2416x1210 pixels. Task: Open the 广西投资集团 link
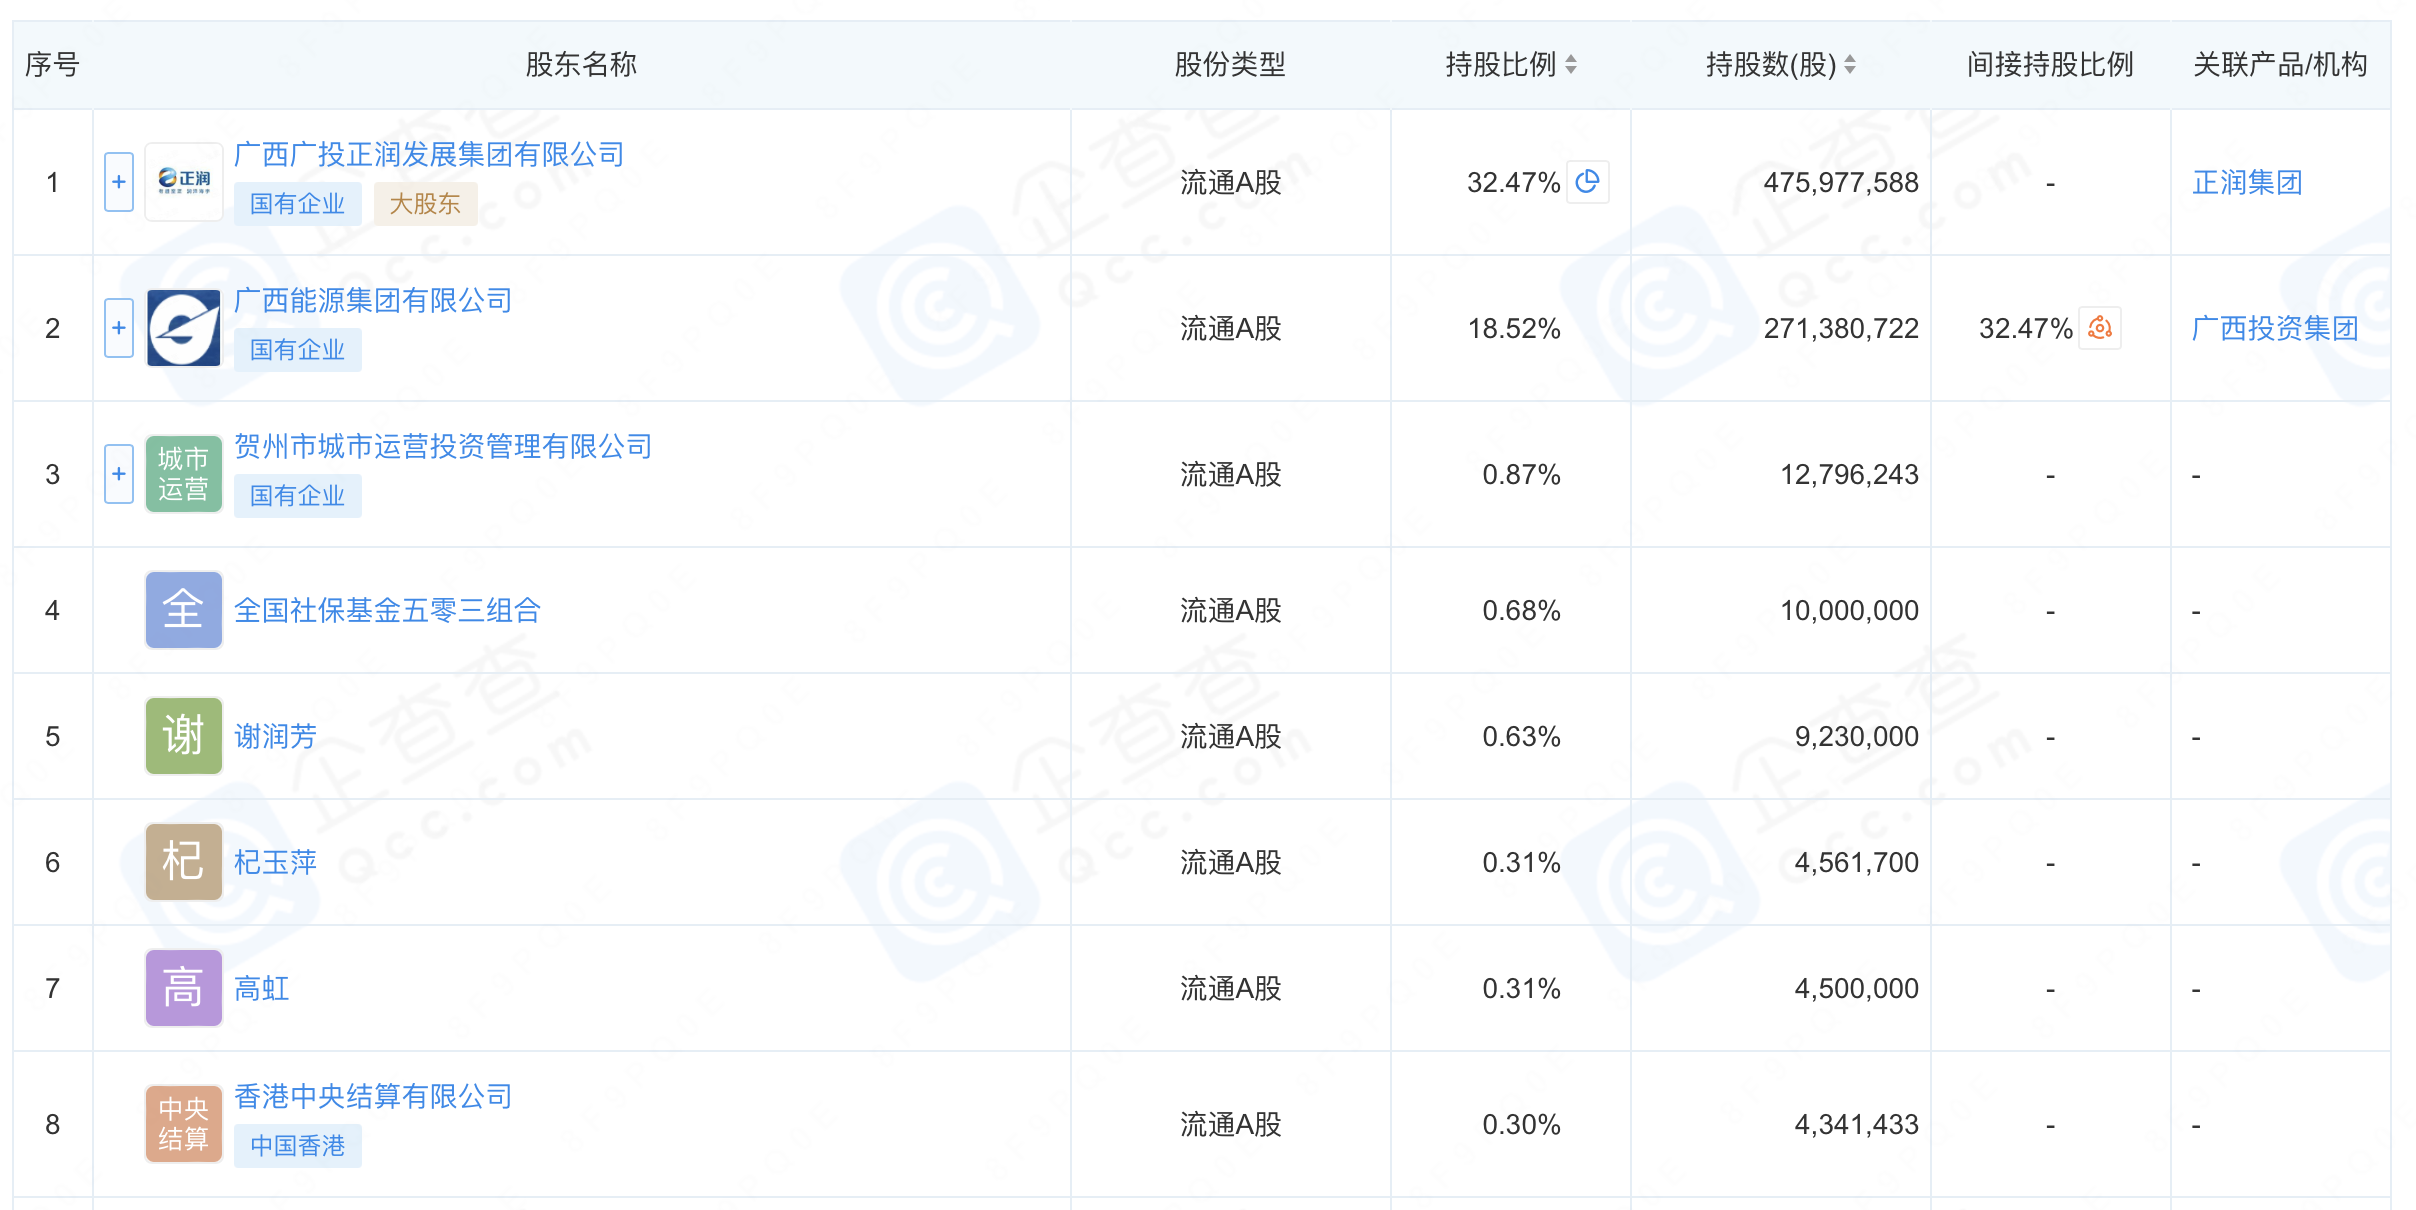tap(2274, 328)
